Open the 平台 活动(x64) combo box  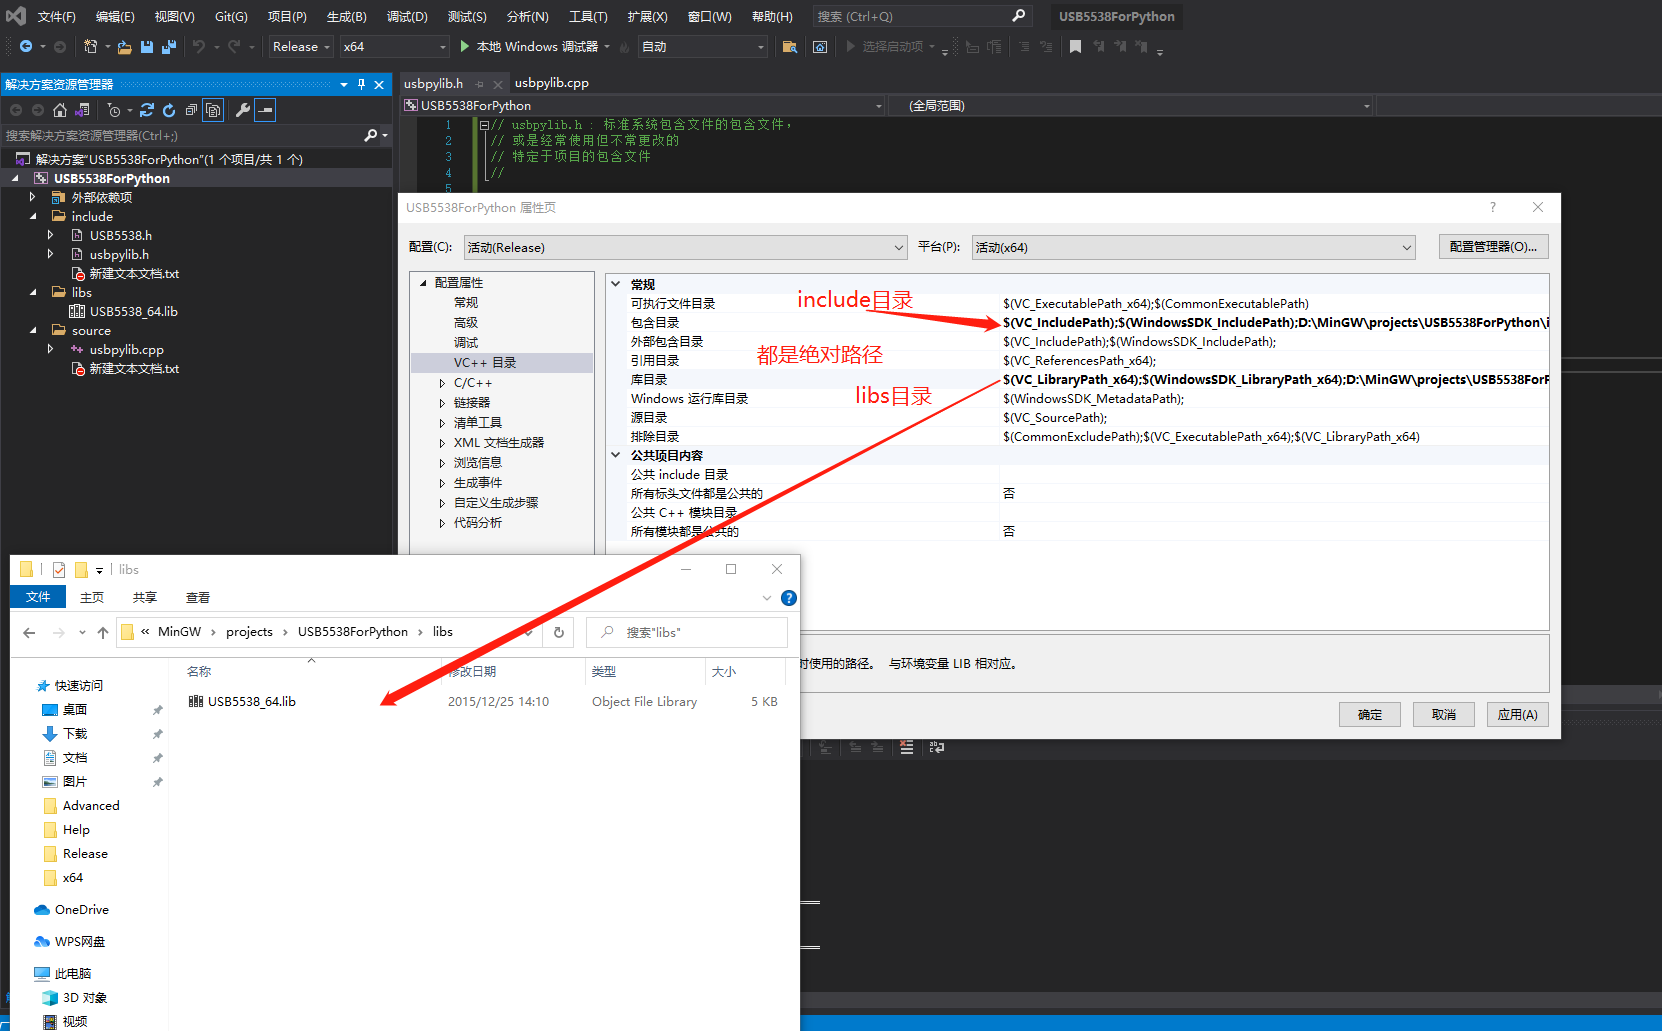click(x=1193, y=248)
